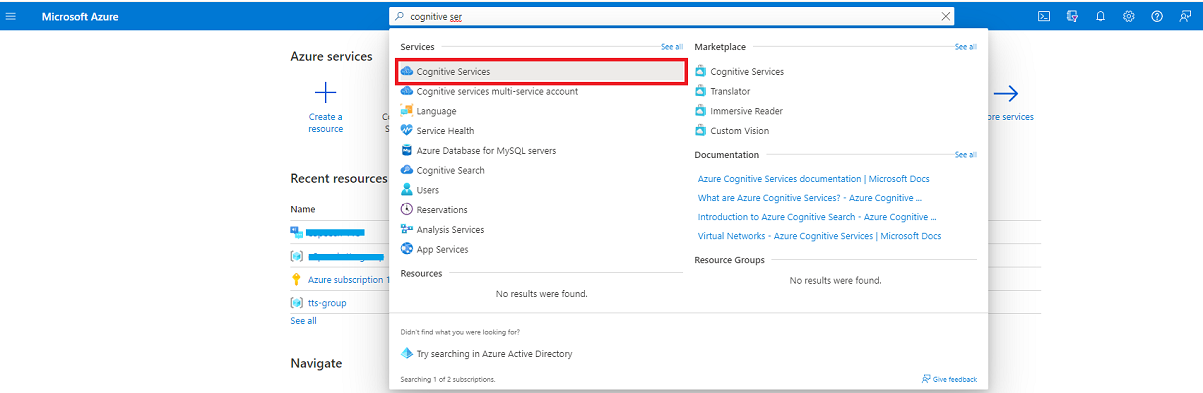1203x393 pixels.
Task: Open 'What are Azure Cognitive Services?' doc link
Action: coord(810,198)
